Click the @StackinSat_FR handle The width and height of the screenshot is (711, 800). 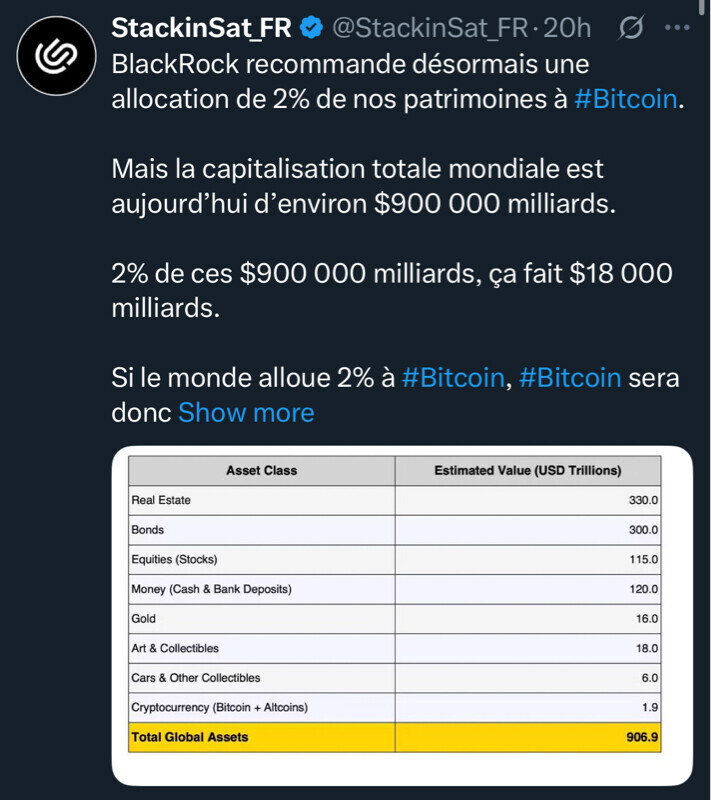[430, 28]
